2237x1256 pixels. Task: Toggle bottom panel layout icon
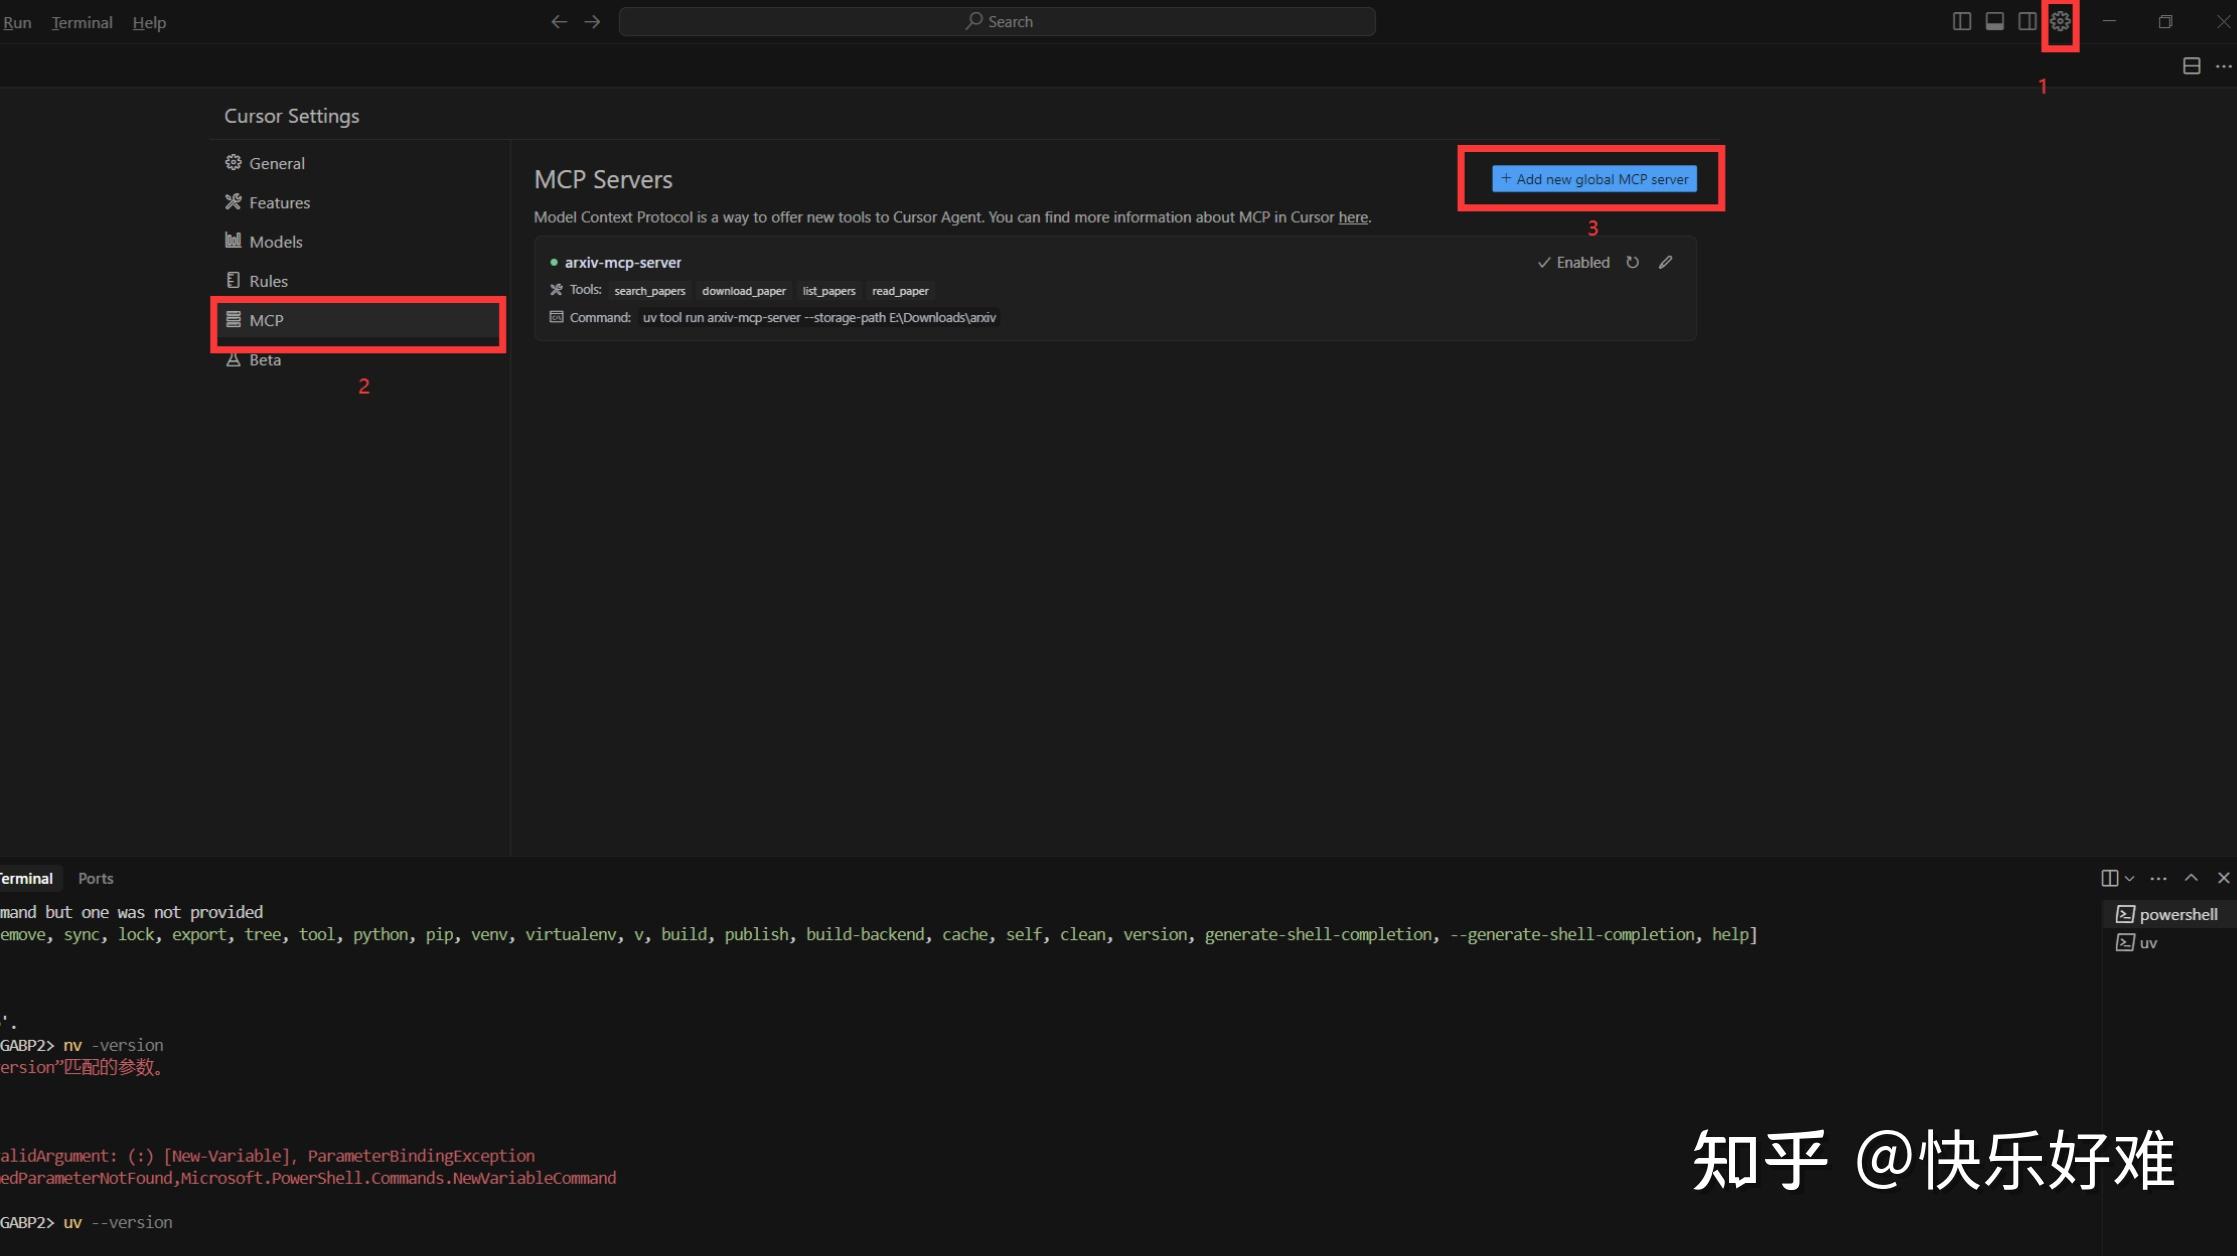tap(1994, 21)
